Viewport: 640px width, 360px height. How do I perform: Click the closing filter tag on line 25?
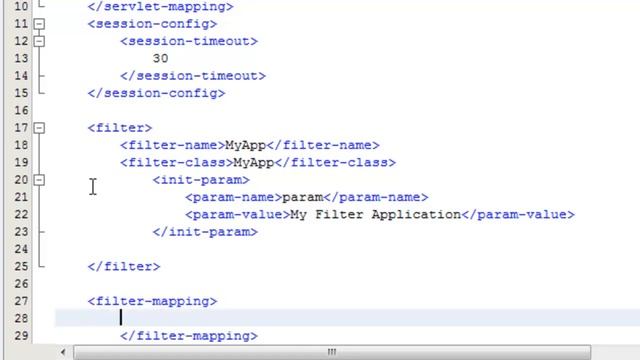pyautogui.click(x=124, y=267)
